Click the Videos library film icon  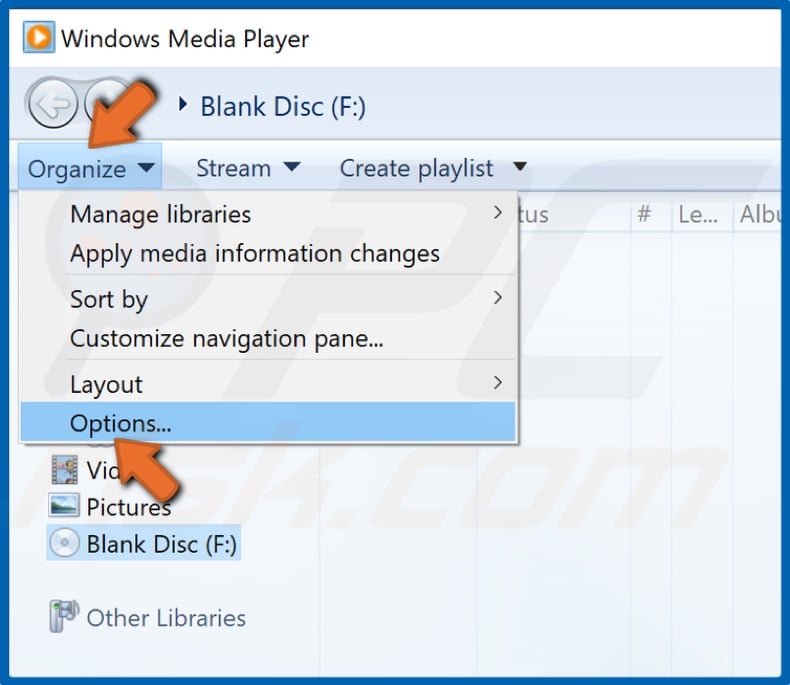[64, 469]
